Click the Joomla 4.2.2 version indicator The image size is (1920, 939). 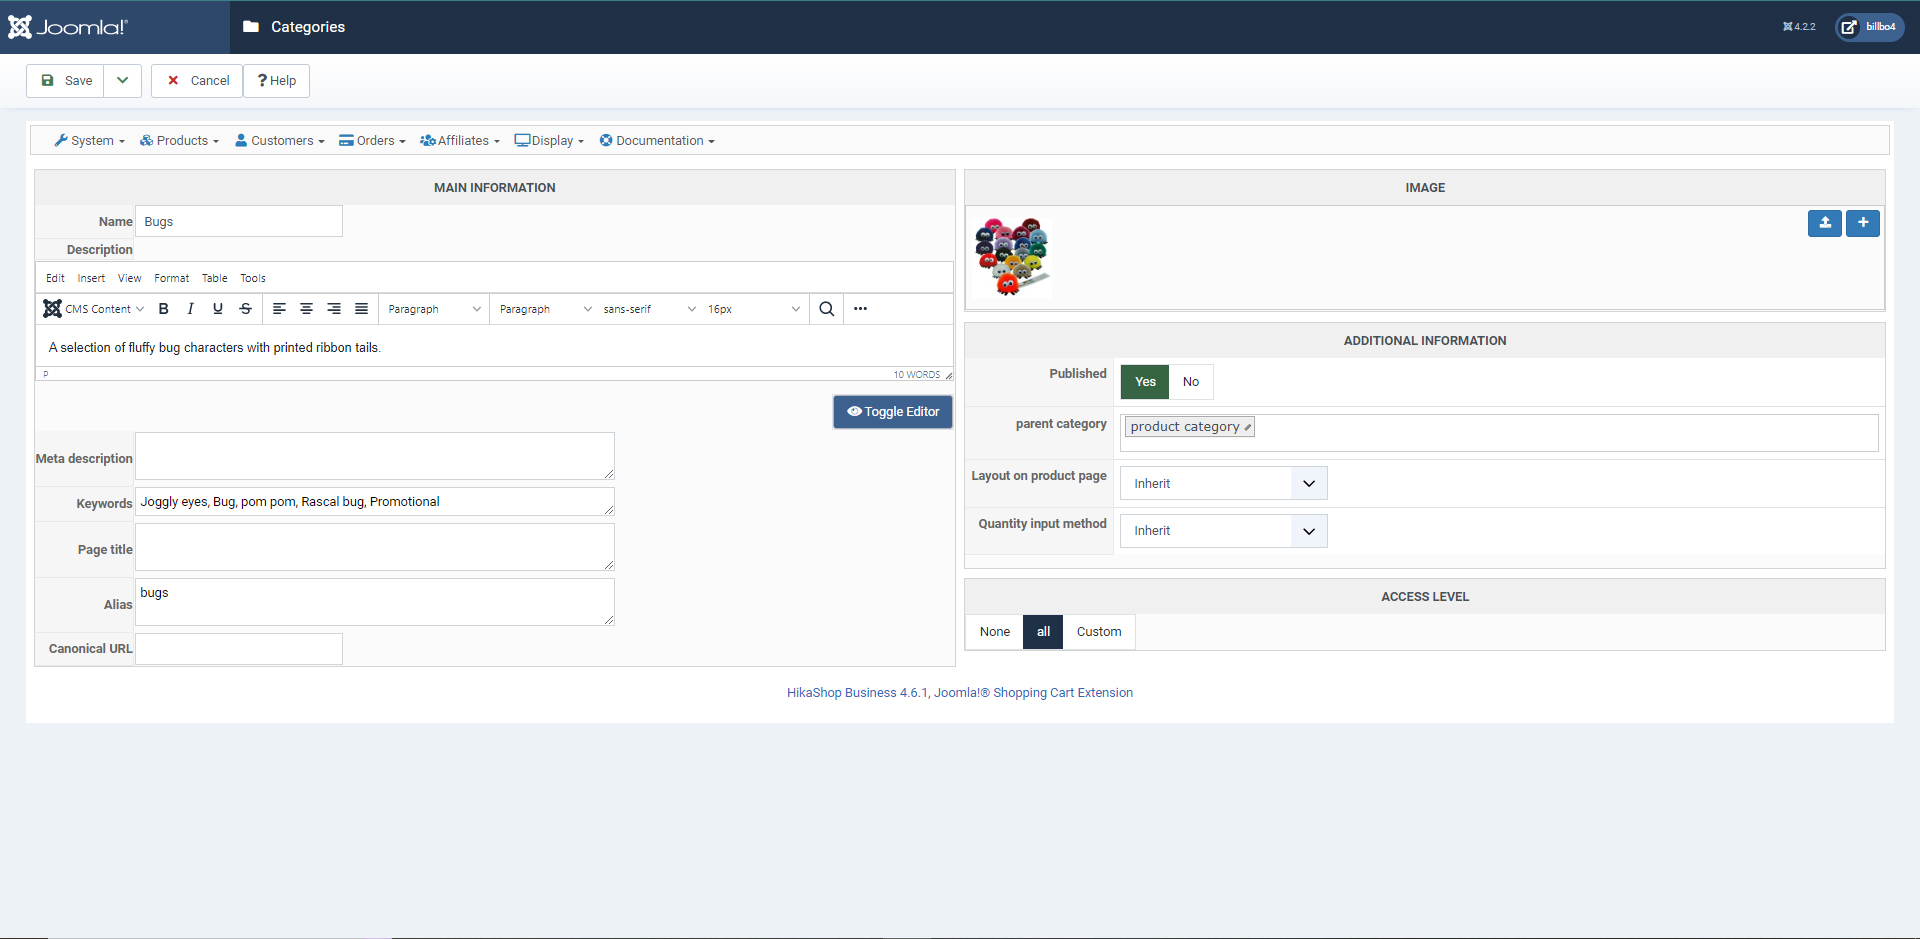tap(1799, 27)
